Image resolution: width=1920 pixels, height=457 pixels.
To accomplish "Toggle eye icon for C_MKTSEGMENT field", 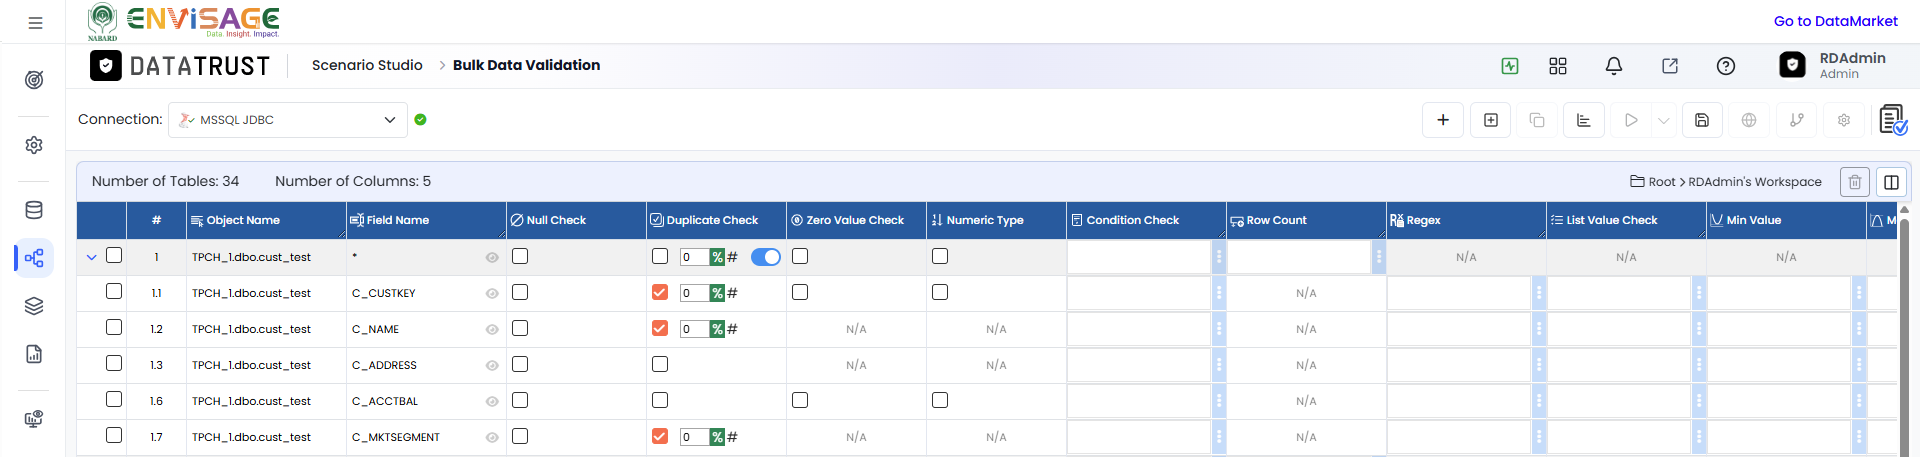I will pyautogui.click(x=492, y=438).
